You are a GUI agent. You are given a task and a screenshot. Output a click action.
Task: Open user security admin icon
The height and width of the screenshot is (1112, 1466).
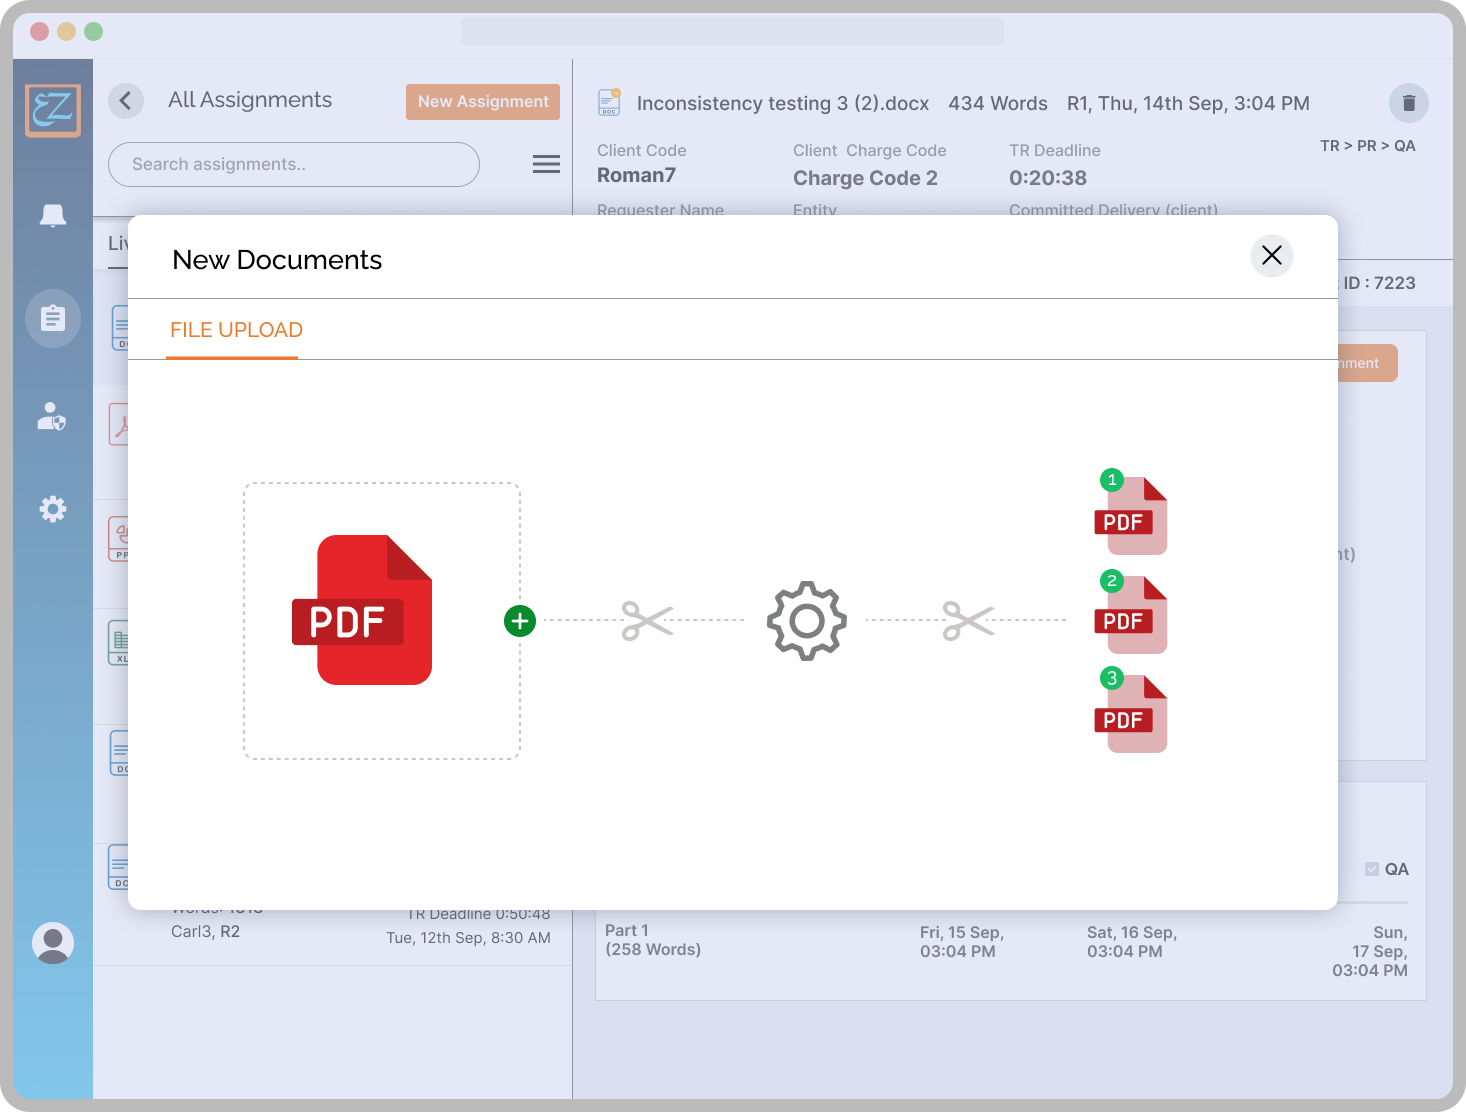52,416
